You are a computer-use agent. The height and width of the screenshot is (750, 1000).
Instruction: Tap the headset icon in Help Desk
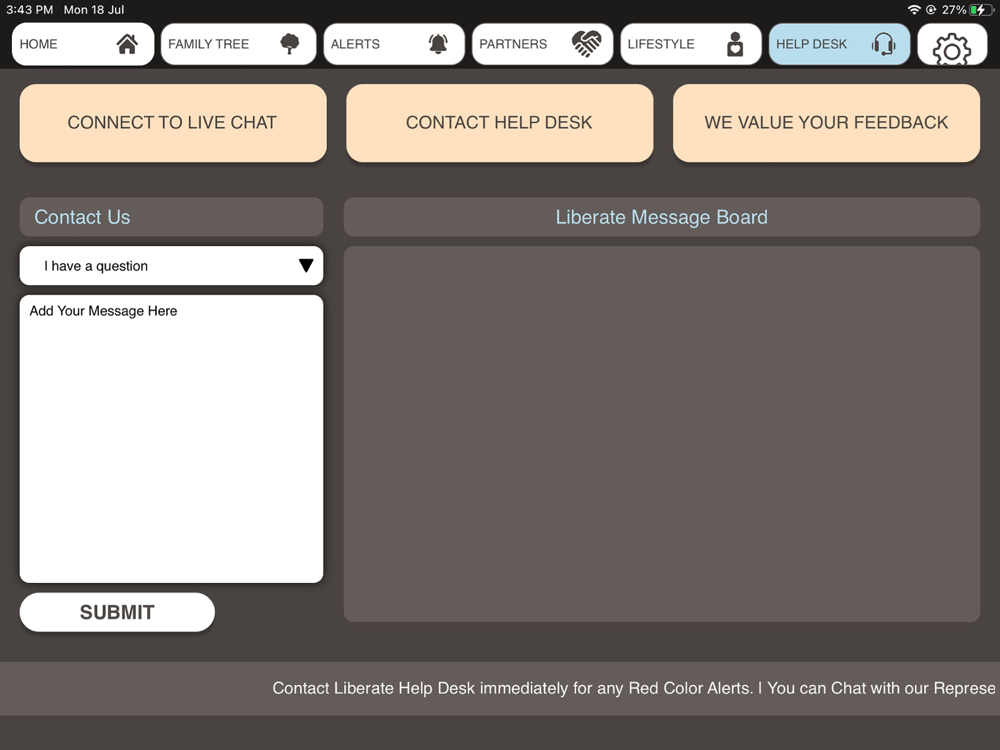click(x=883, y=44)
